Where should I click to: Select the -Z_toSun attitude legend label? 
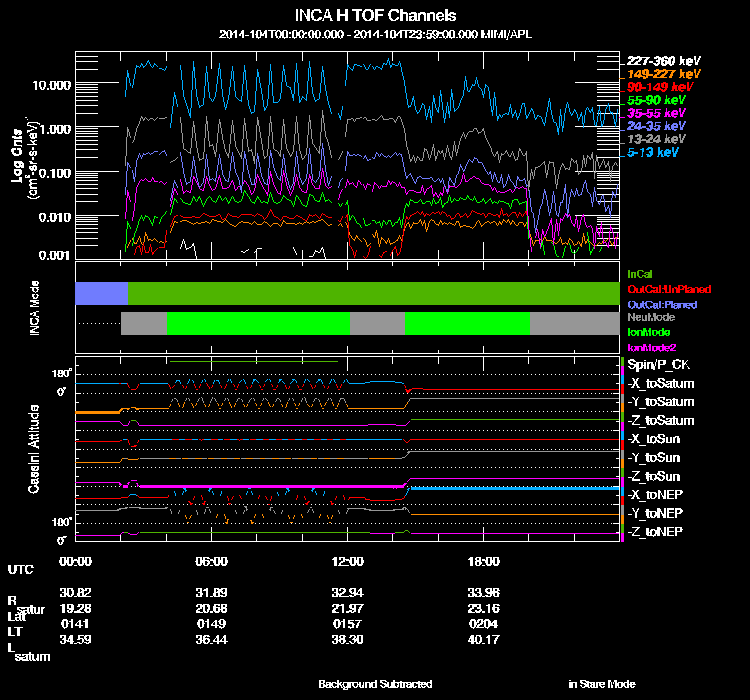tap(653, 477)
